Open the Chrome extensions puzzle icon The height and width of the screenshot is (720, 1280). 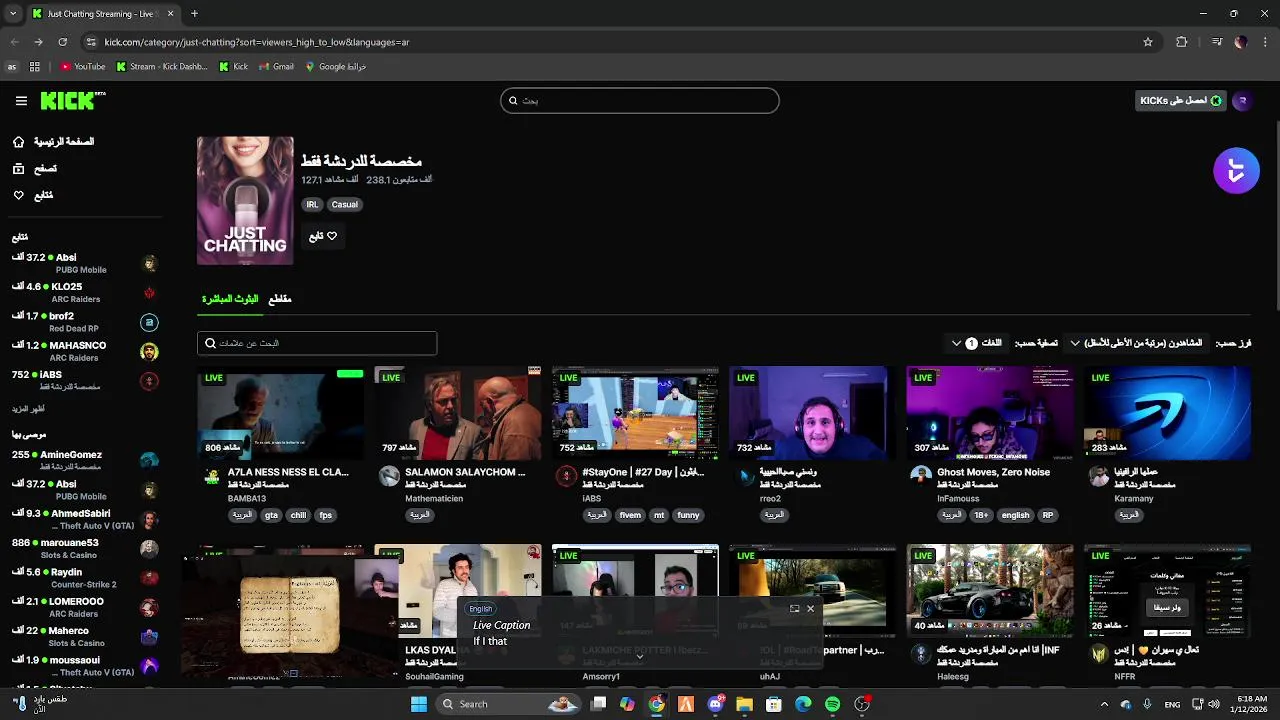coord(1182,42)
